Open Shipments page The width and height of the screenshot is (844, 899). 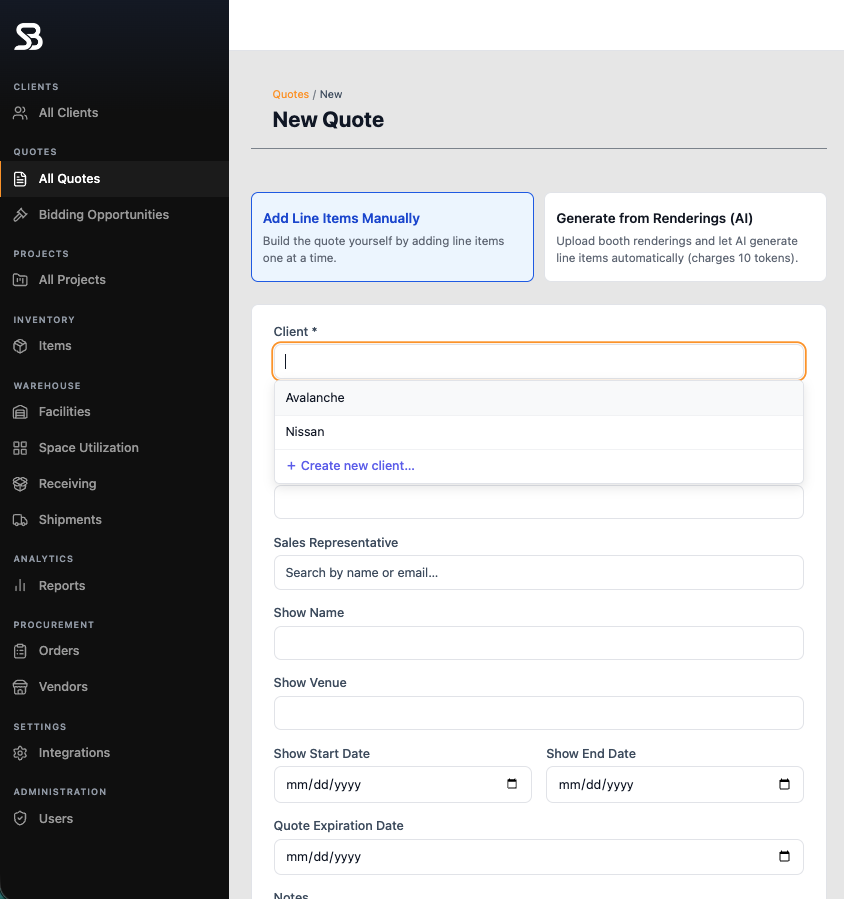point(70,520)
